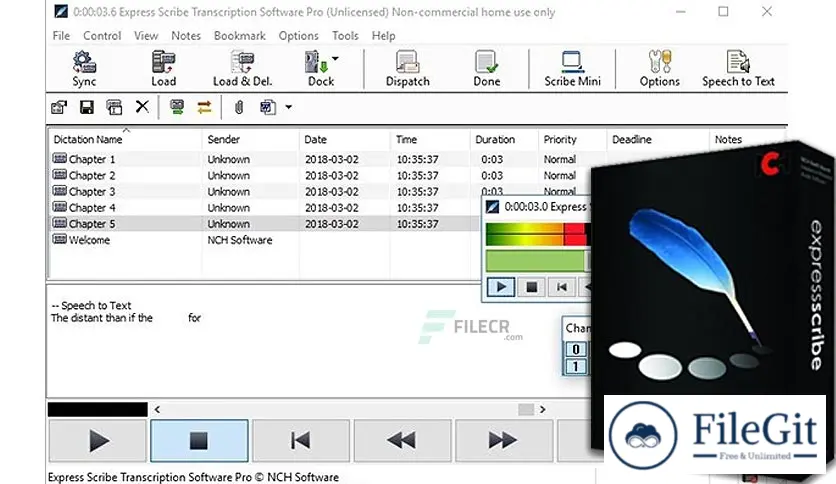Click channel 0 button
Viewport: 836px width, 484px height.
click(x=576, y=349)
